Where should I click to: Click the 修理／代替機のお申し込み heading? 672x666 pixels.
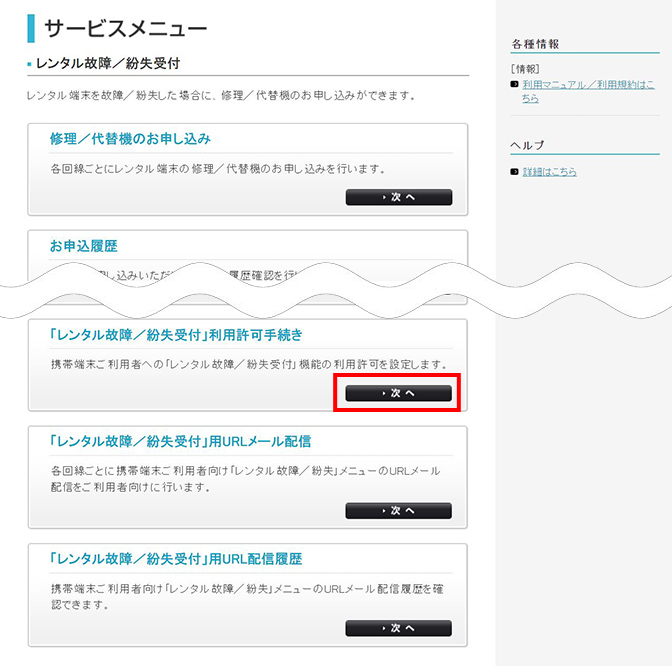(130, 139)
